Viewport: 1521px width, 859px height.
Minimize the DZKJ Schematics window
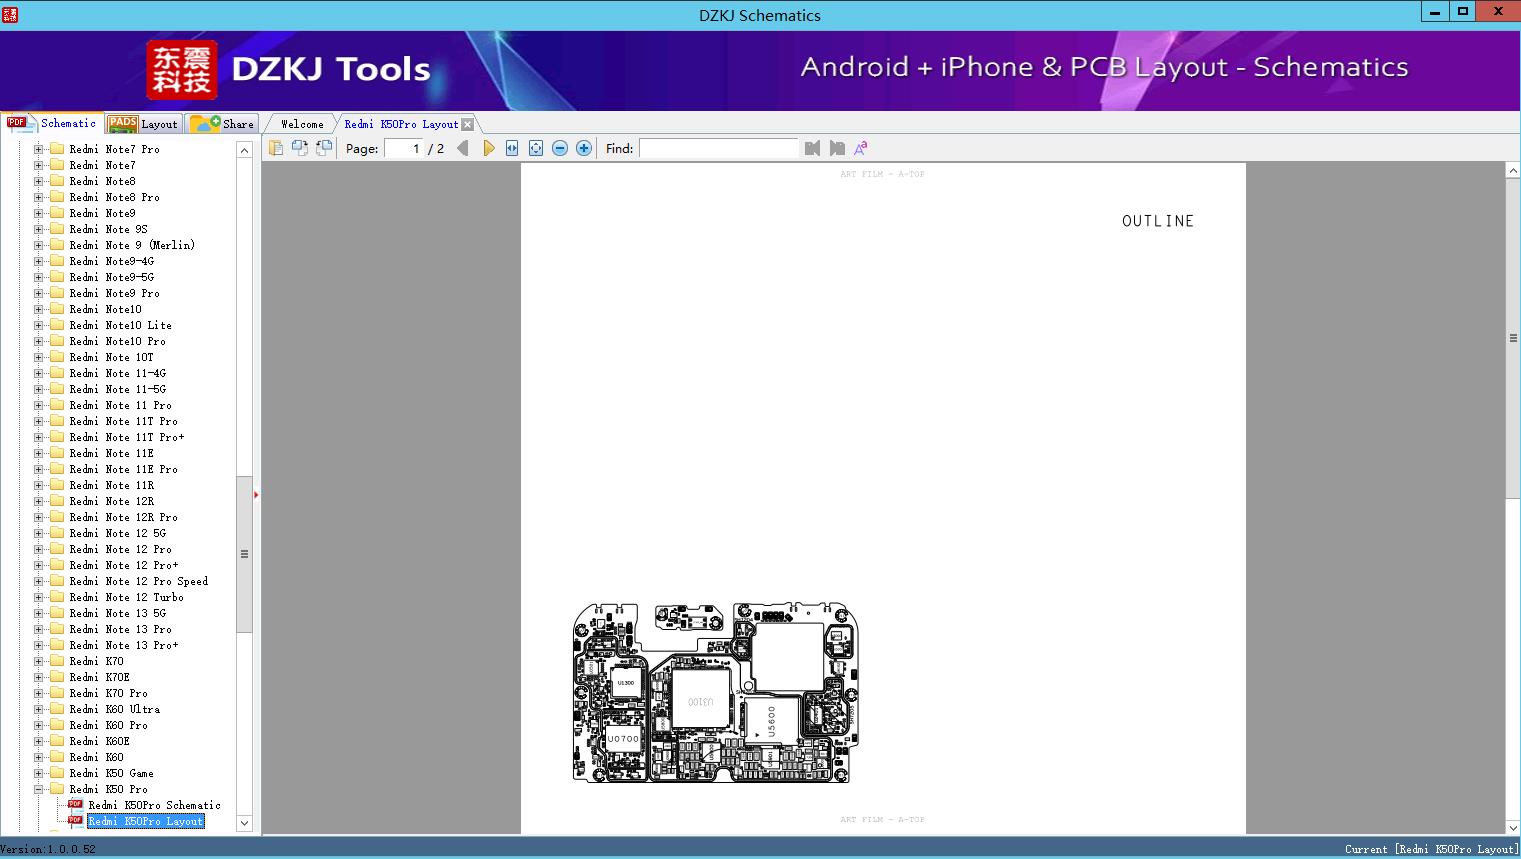[x=1435, y=12]
